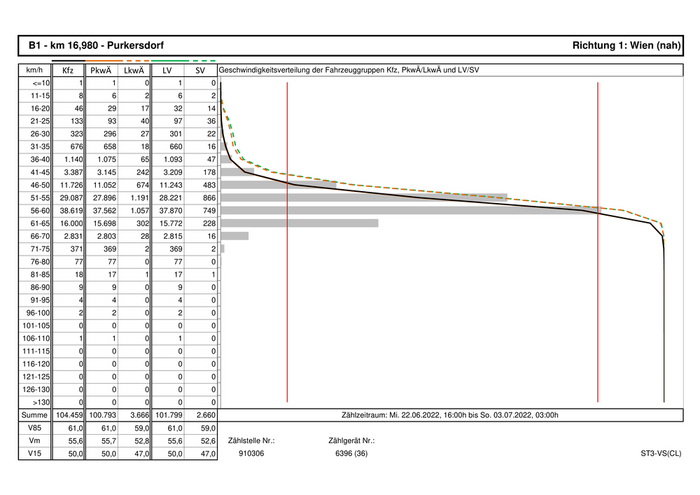This screenshot has height=495, width=700.
Task: Click the right red vertical line in chart
Action: click(x=598, y=240)
